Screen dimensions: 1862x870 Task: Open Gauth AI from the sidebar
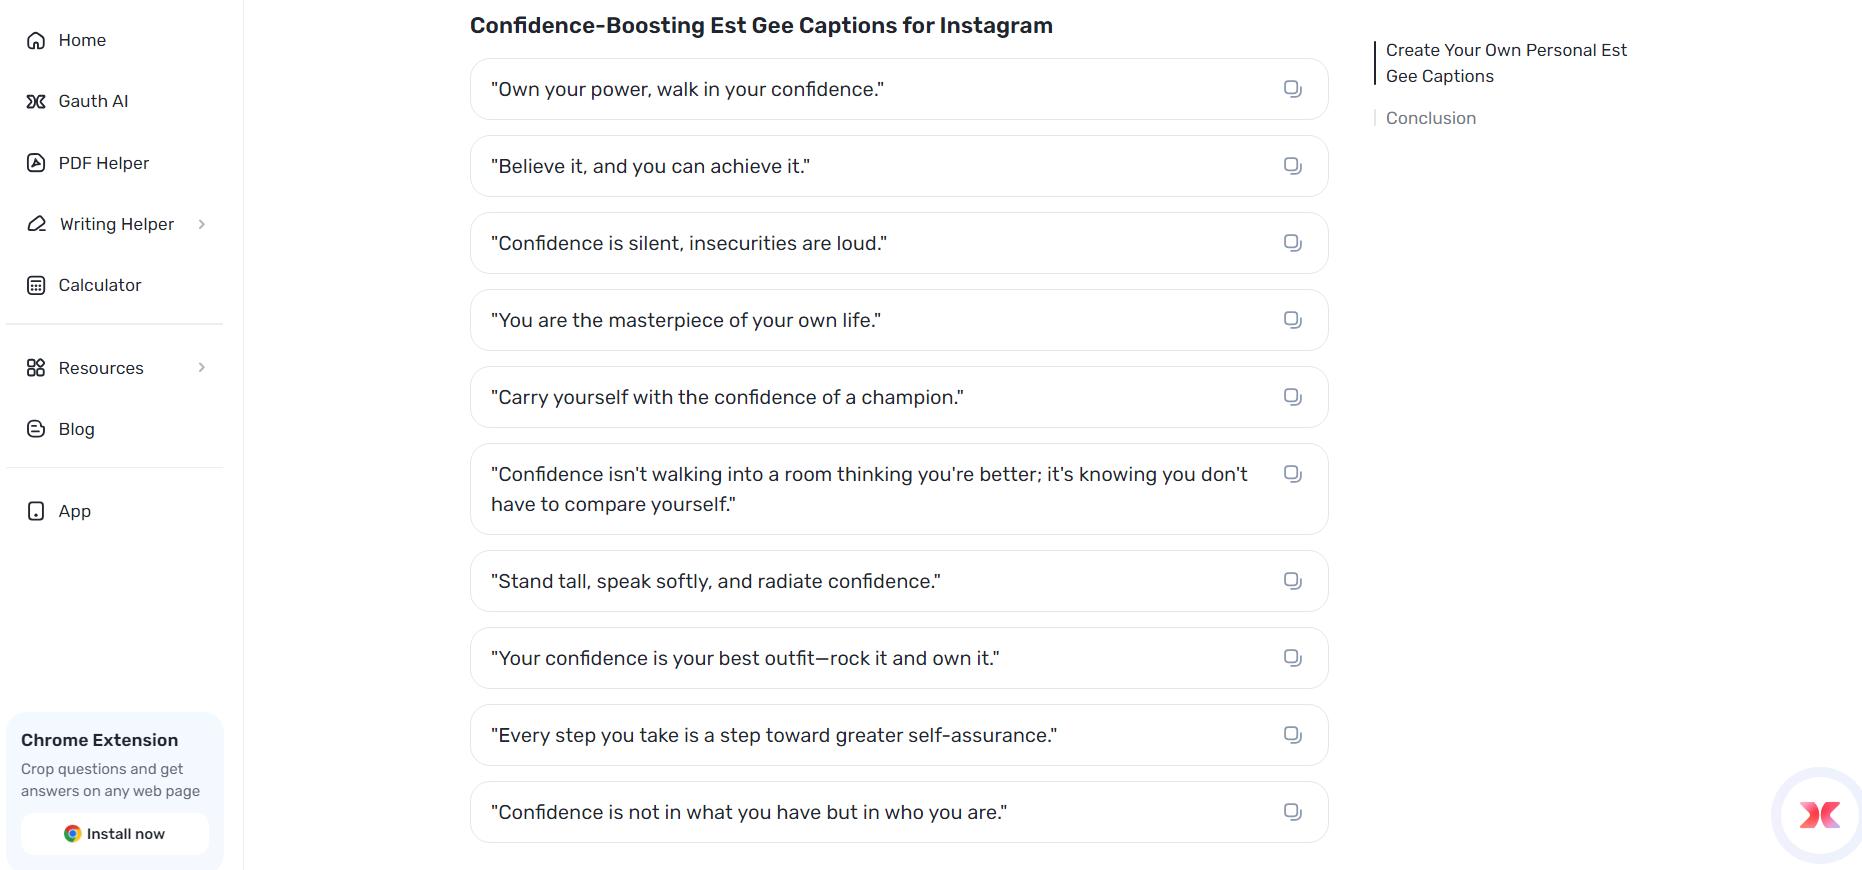[x=36, y=101]
